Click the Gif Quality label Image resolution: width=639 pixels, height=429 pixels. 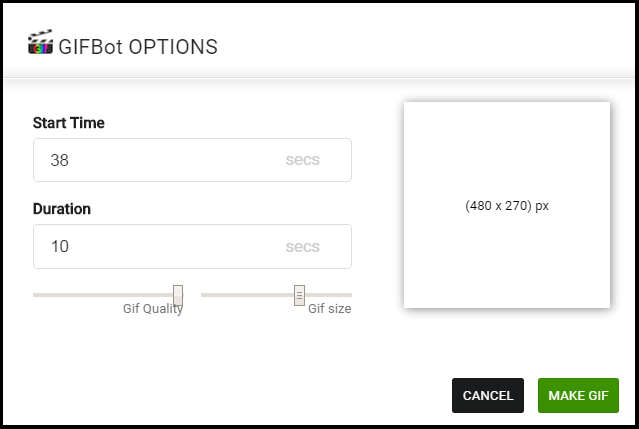click(153, 309)
